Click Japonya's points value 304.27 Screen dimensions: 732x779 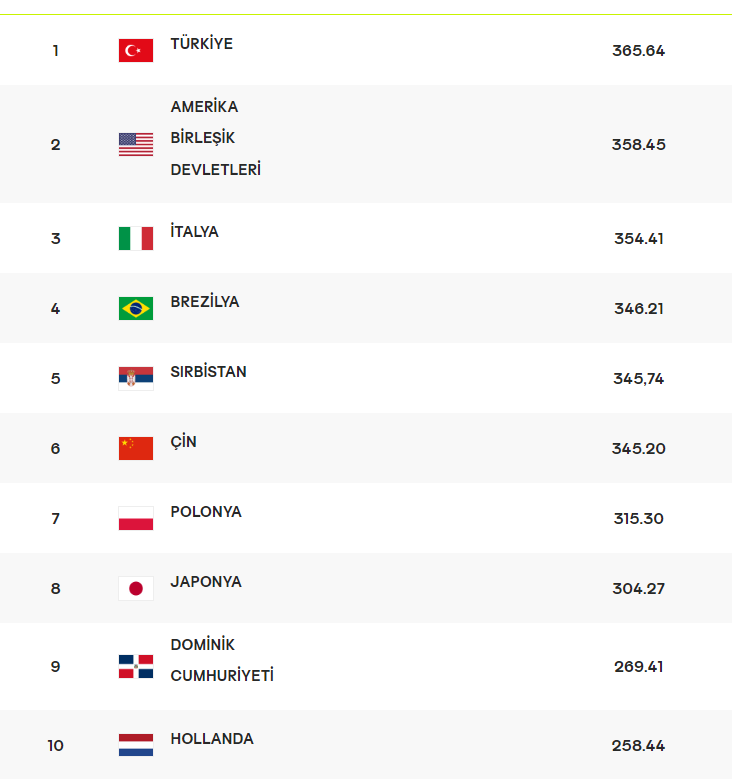pyautogui.click(x=638, y=588)
